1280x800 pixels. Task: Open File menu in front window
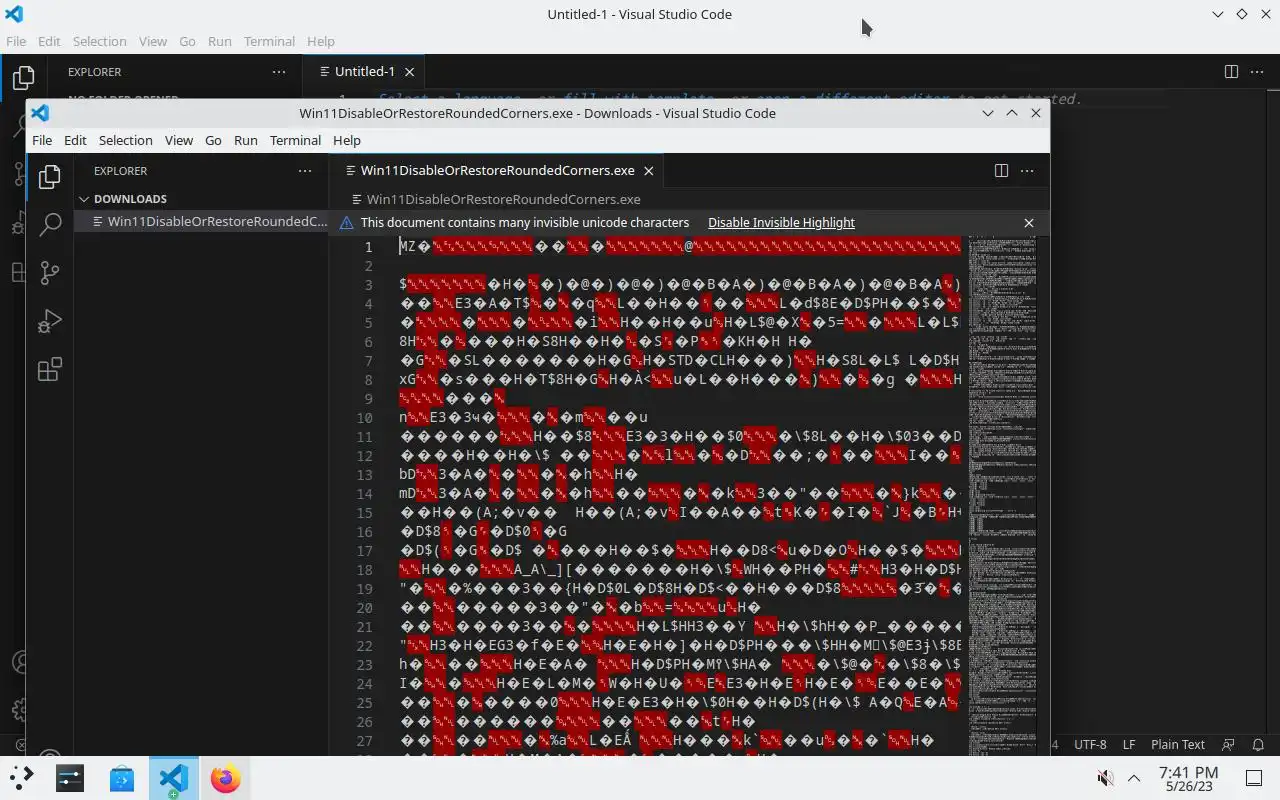(x=42, y=140)
